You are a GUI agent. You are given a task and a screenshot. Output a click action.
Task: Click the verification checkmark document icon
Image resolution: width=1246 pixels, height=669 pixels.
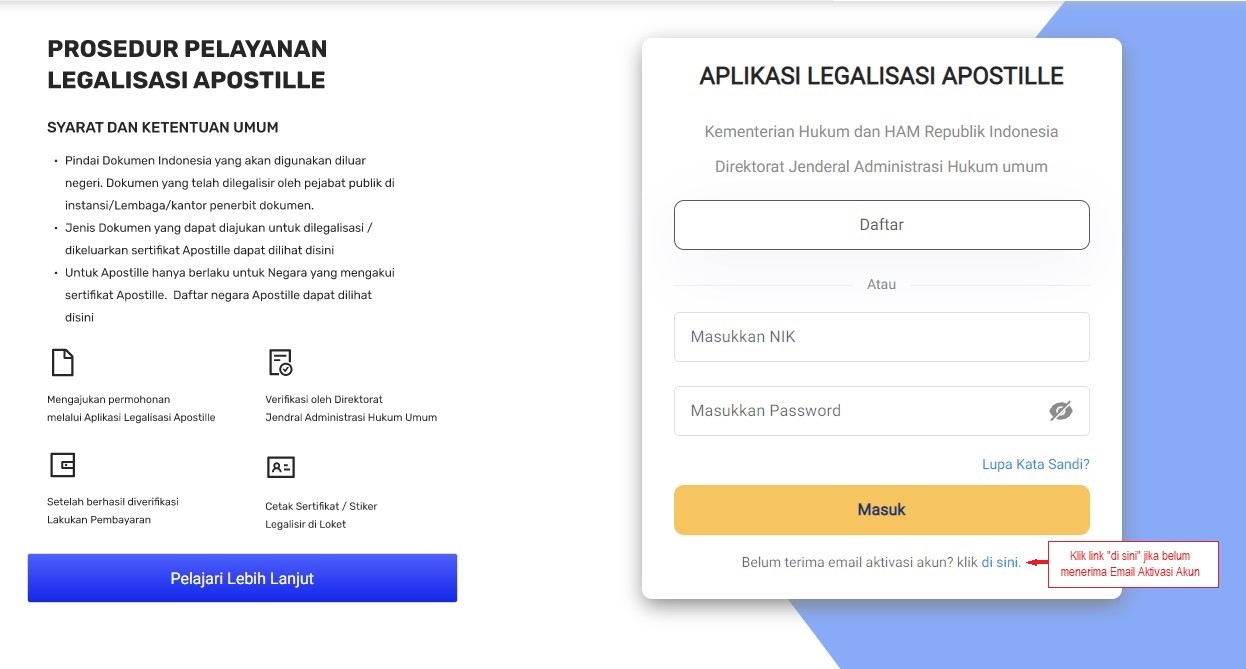coord(280,362)
